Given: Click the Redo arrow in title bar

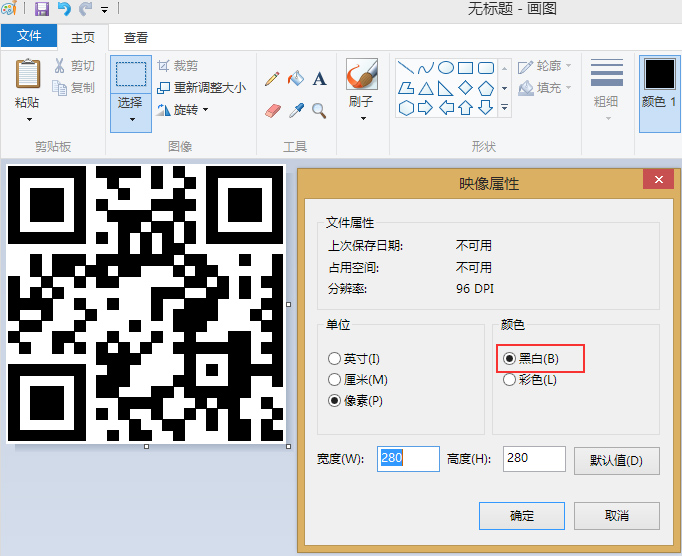Looking at the screenshot, I should click(86, 8).
